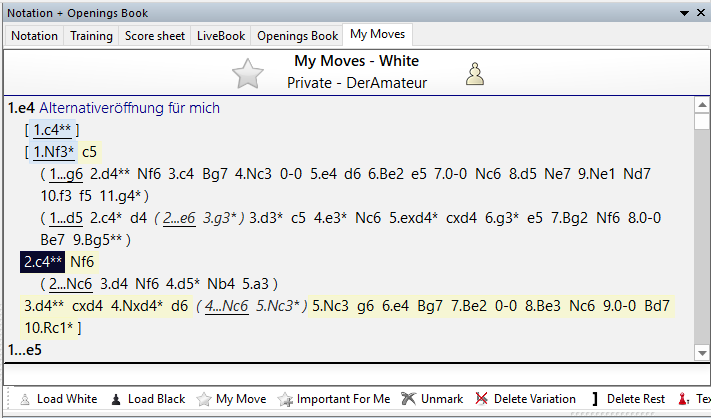The width and height of the screenshot is (711, 418).
Task: Click italic move 3.g3*
Action: click(220, 218)
